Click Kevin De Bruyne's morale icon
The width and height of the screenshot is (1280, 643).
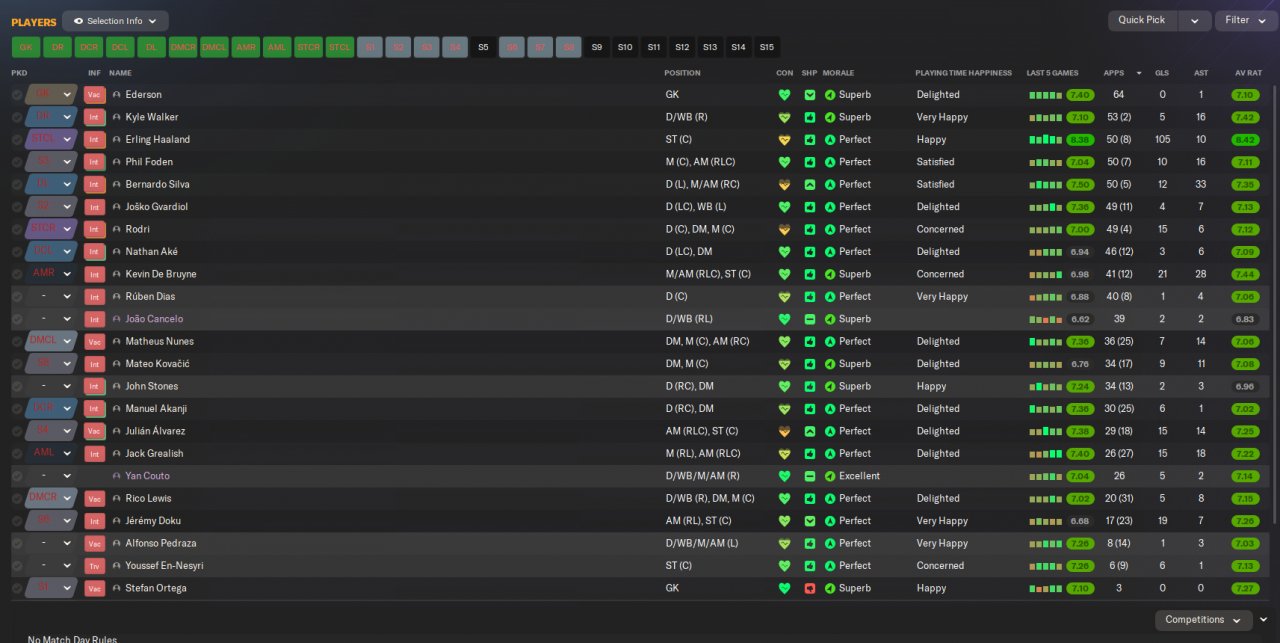[x=830, y=274]
